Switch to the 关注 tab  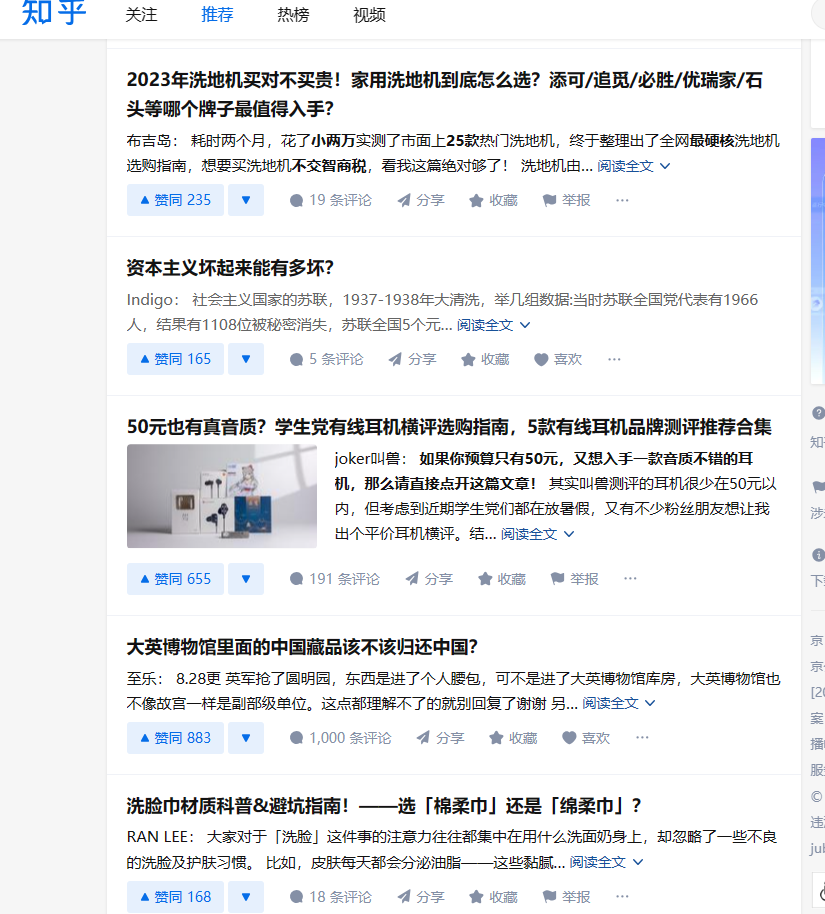[141, 15]
